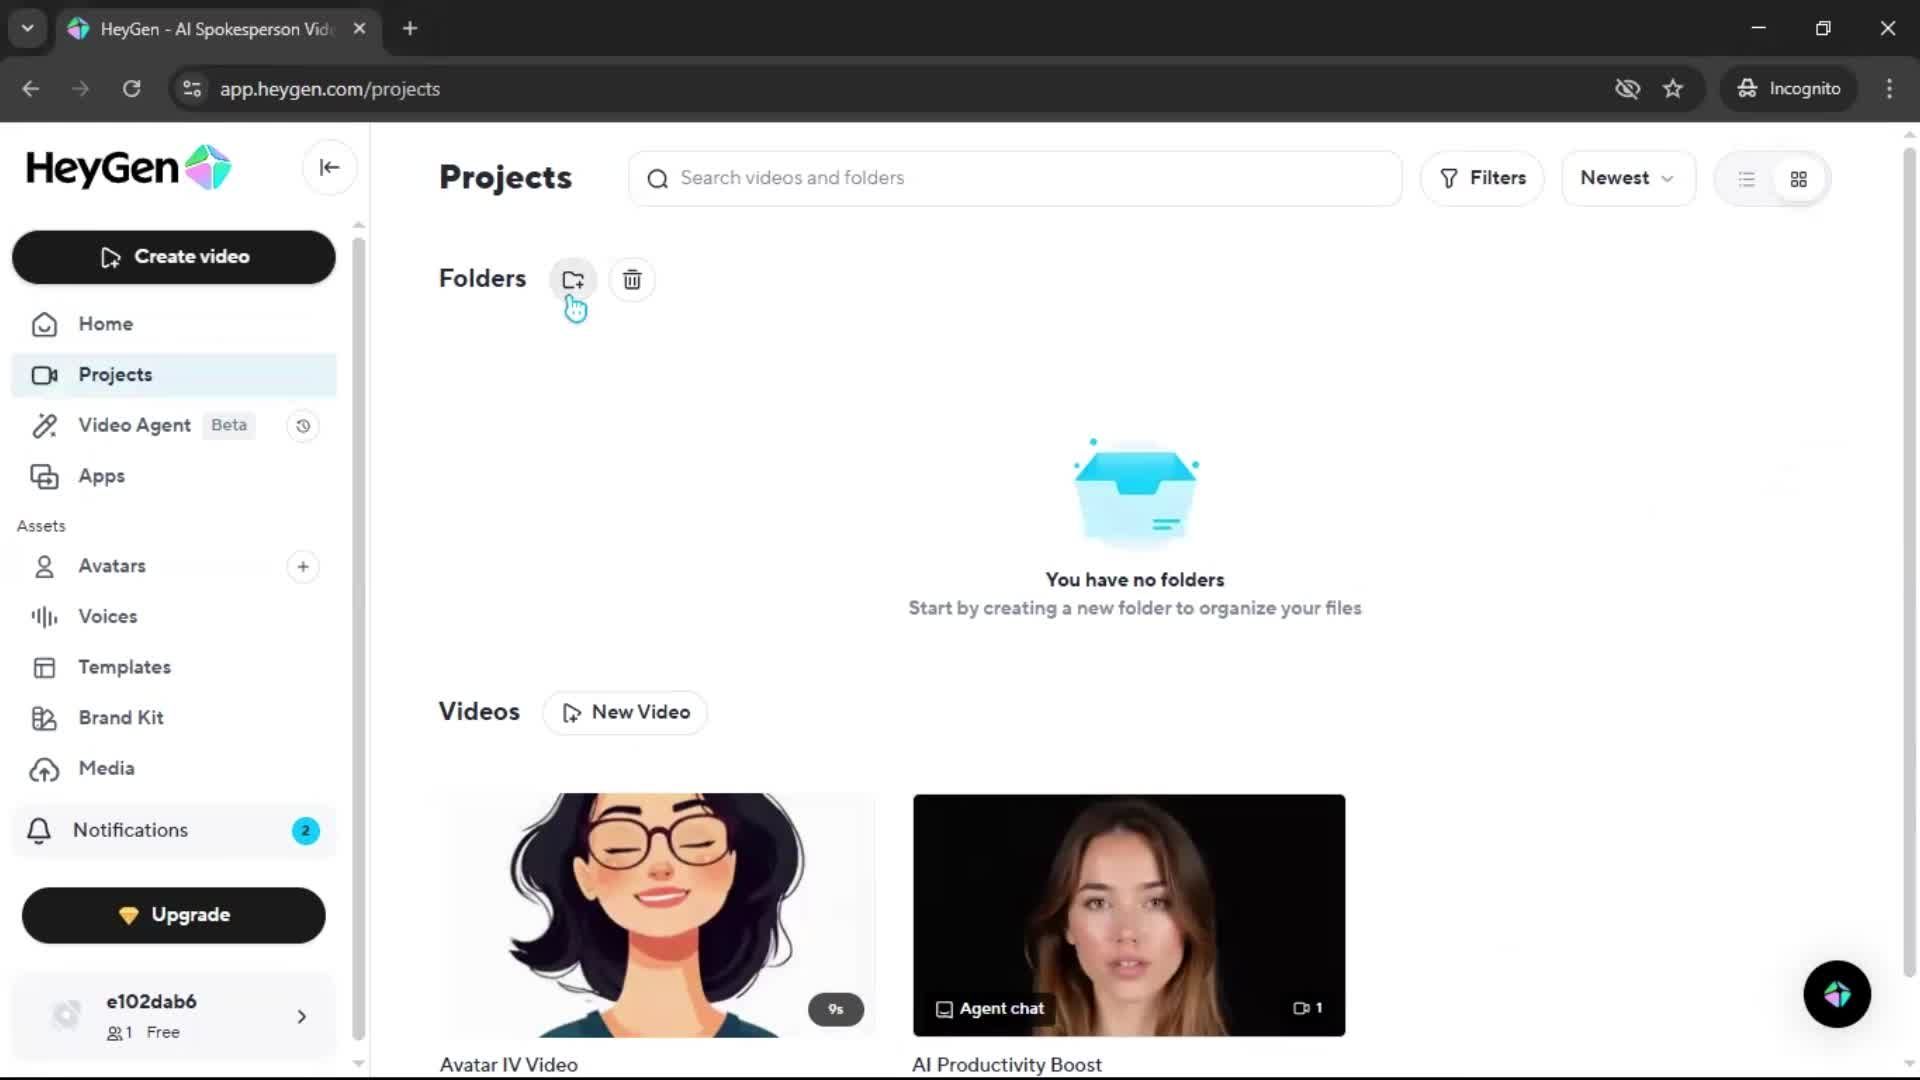Create a new folder
The width and height of the screenshot is (1920, 1080).
pyautogui.click(x=572, y=279)
